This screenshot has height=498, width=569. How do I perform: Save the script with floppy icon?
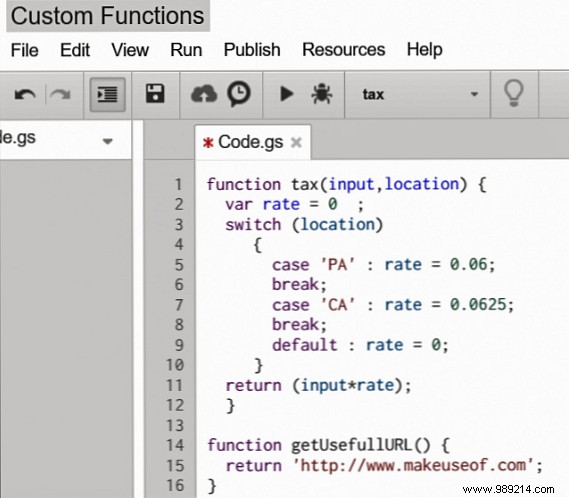tap(155, 94)
